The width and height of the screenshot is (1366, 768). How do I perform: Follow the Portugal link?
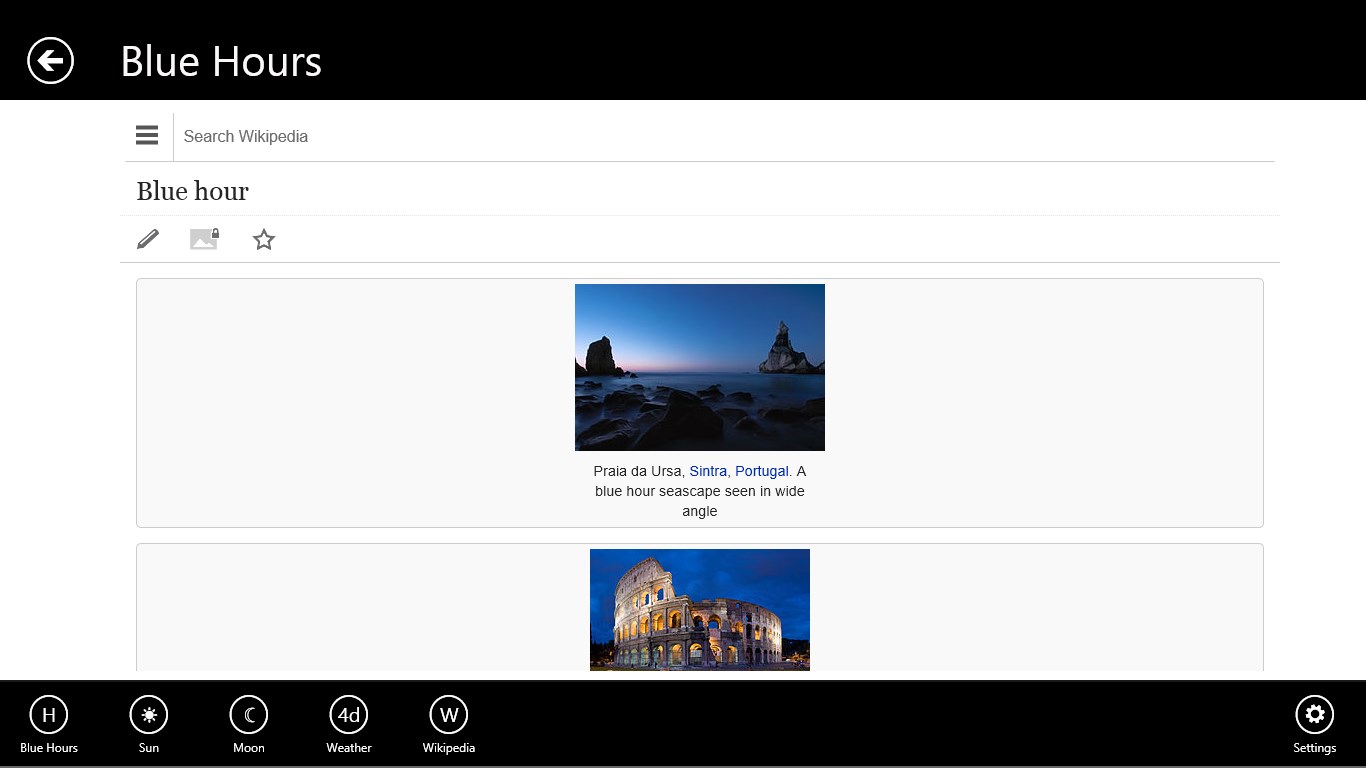click(x=761, y=471)
